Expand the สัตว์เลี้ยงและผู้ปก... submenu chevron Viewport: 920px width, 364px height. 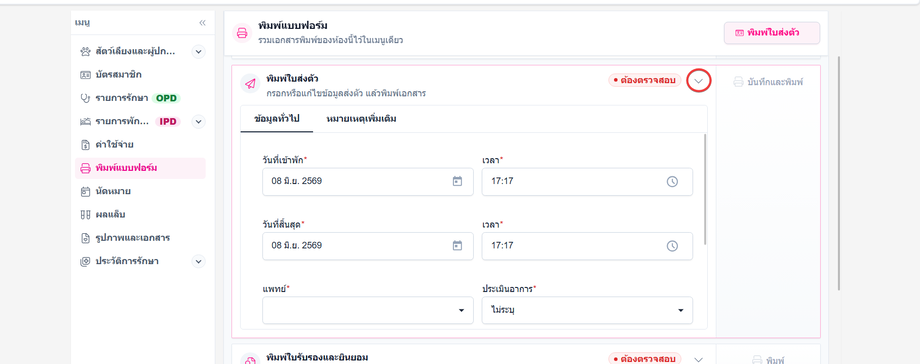pos(198,52)
